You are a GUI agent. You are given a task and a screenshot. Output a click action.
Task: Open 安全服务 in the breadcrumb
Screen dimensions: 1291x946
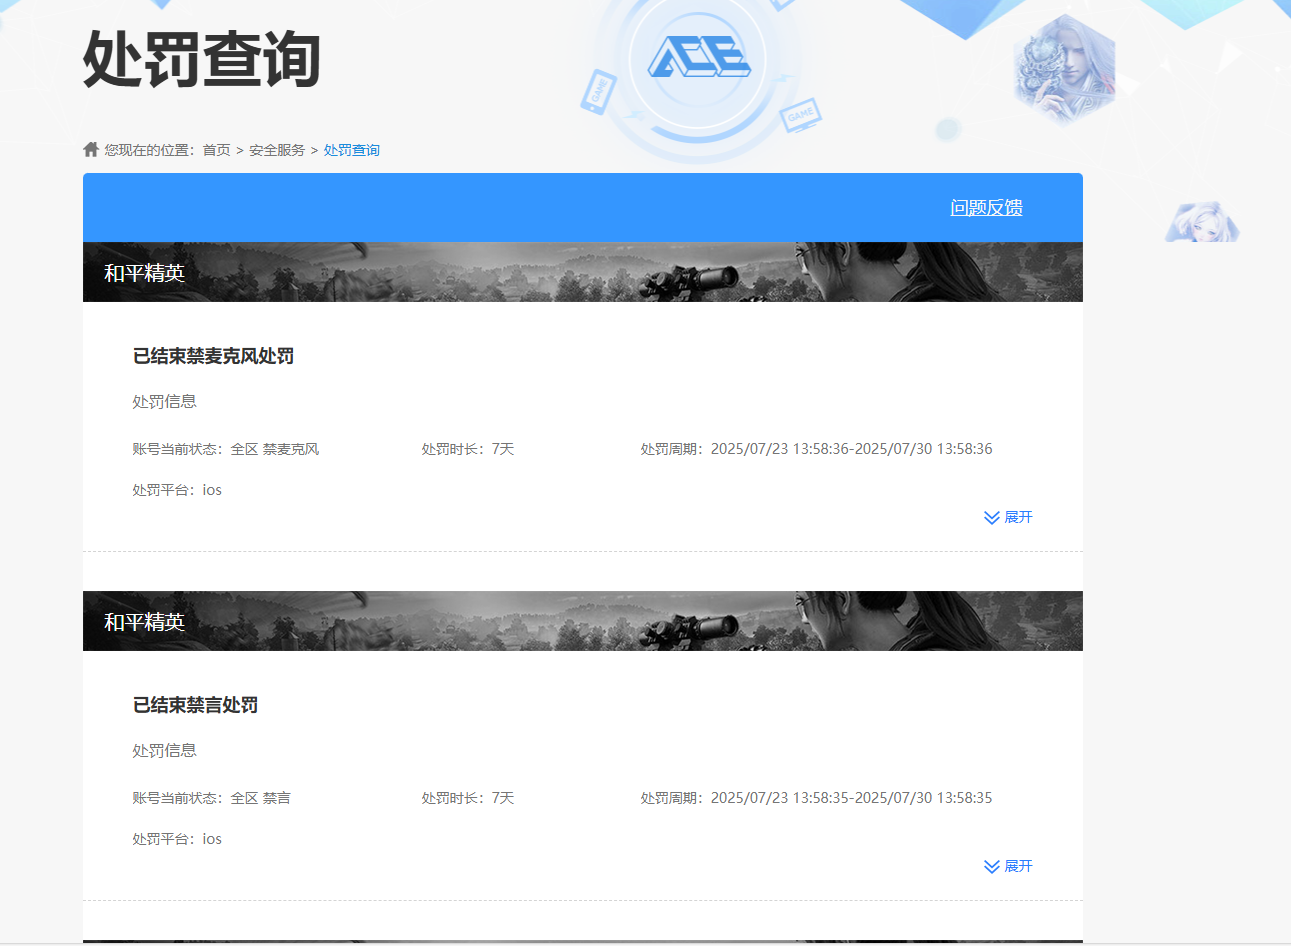tap(277, 150)
